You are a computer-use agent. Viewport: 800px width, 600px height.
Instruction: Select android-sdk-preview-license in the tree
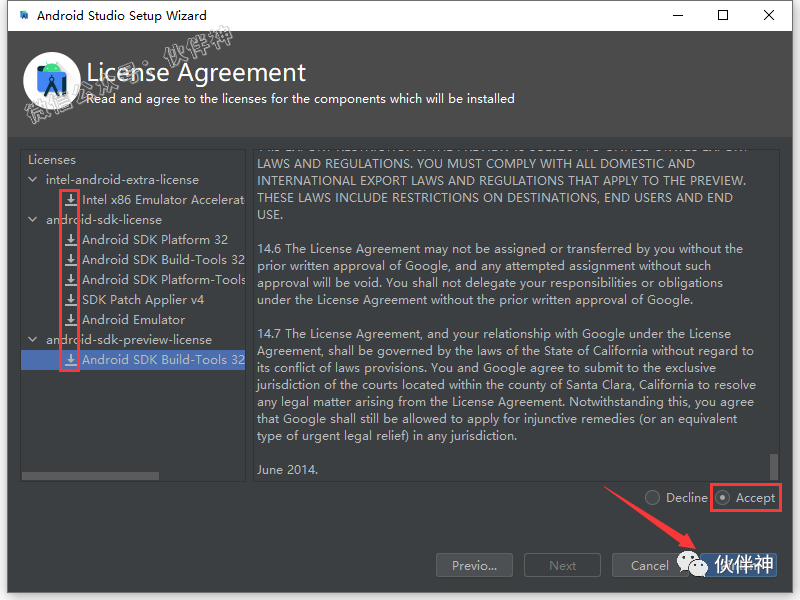tap(129, 339)
